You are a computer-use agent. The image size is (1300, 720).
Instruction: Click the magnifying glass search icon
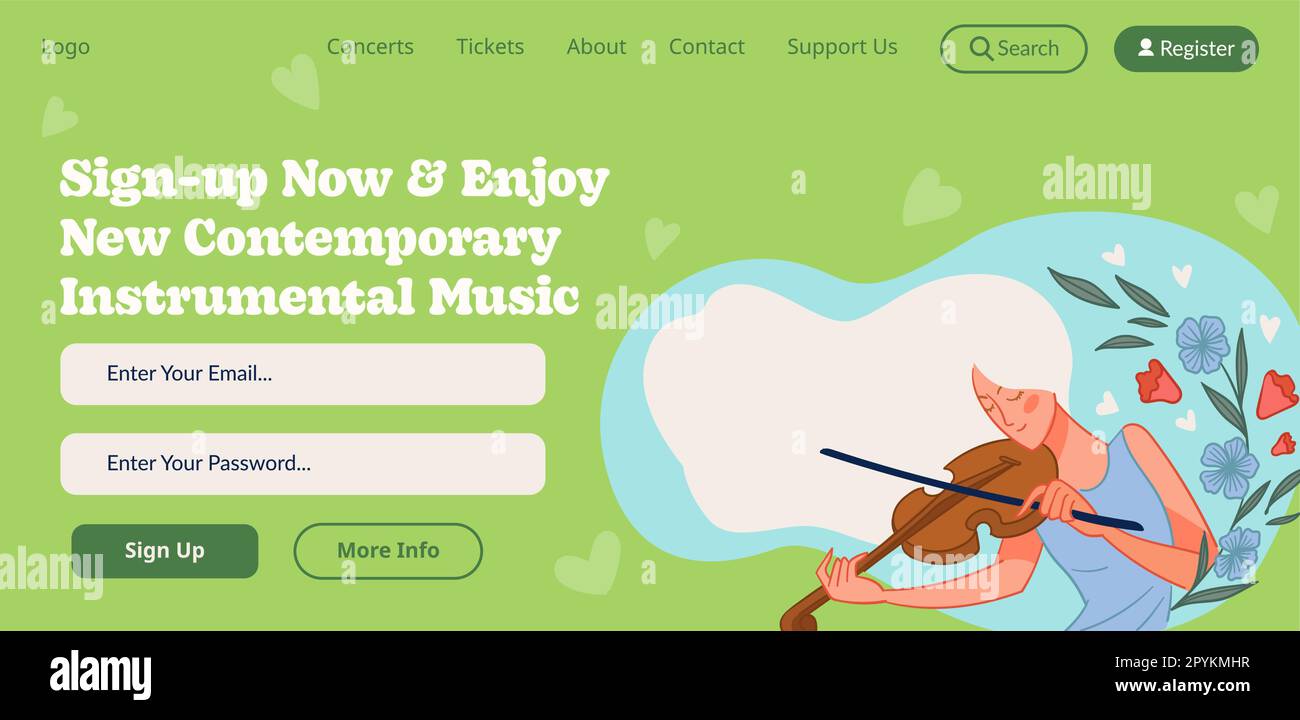[x=981, y=48]
